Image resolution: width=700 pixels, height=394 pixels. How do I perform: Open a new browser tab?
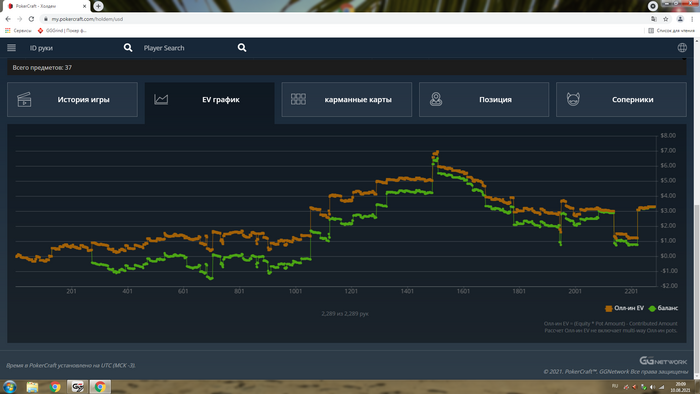pyautogui.click(x=98, y=6)
